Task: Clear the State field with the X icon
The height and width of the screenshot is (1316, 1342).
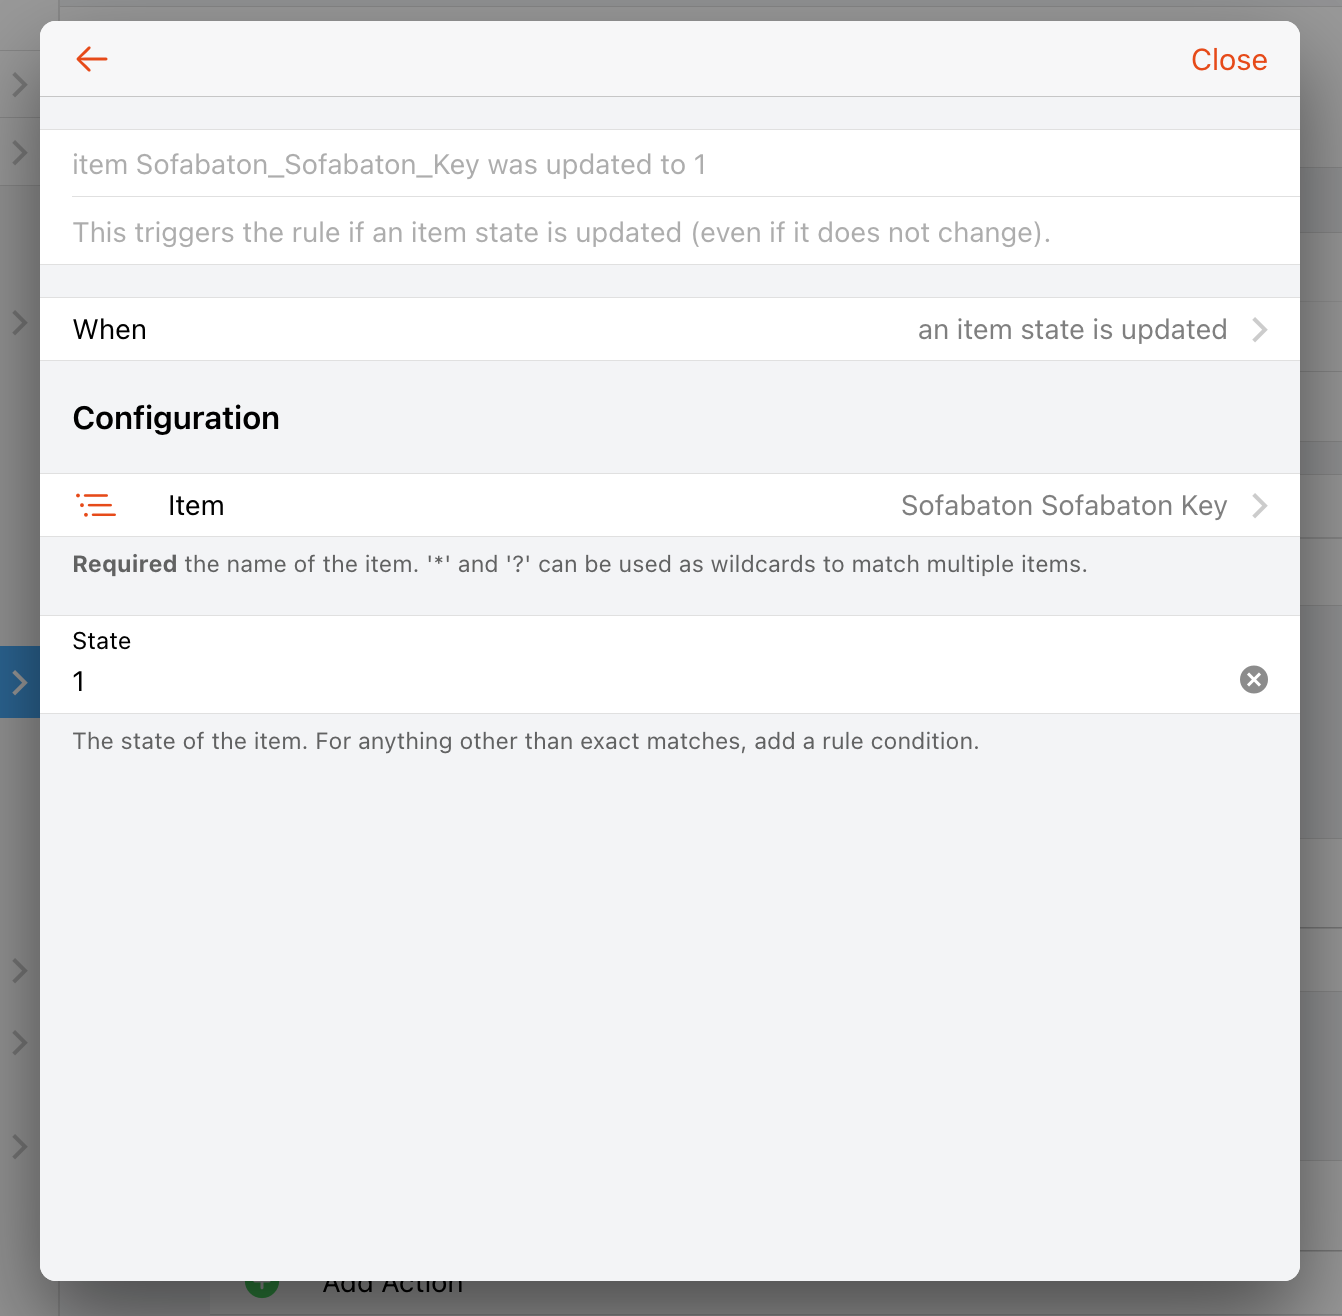Action: click(1253, 680)
